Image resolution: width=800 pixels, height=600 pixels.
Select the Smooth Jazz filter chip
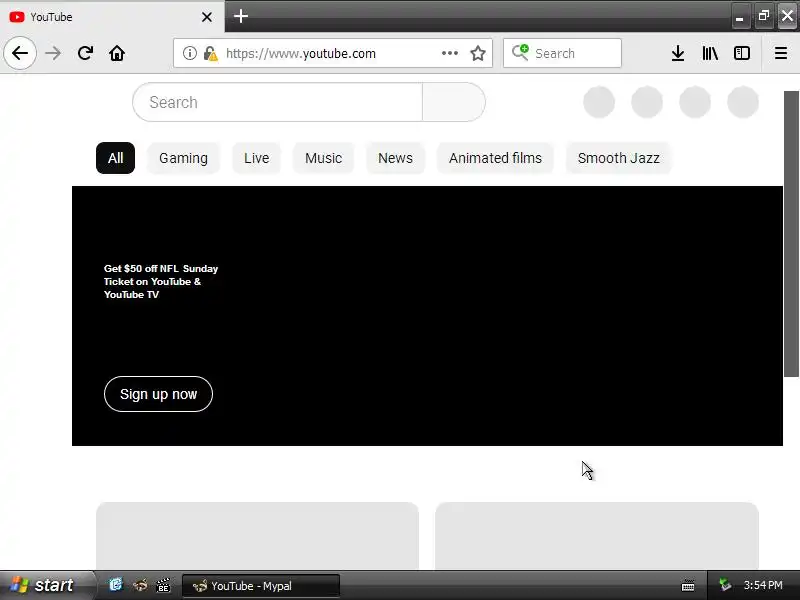[618, 158]
